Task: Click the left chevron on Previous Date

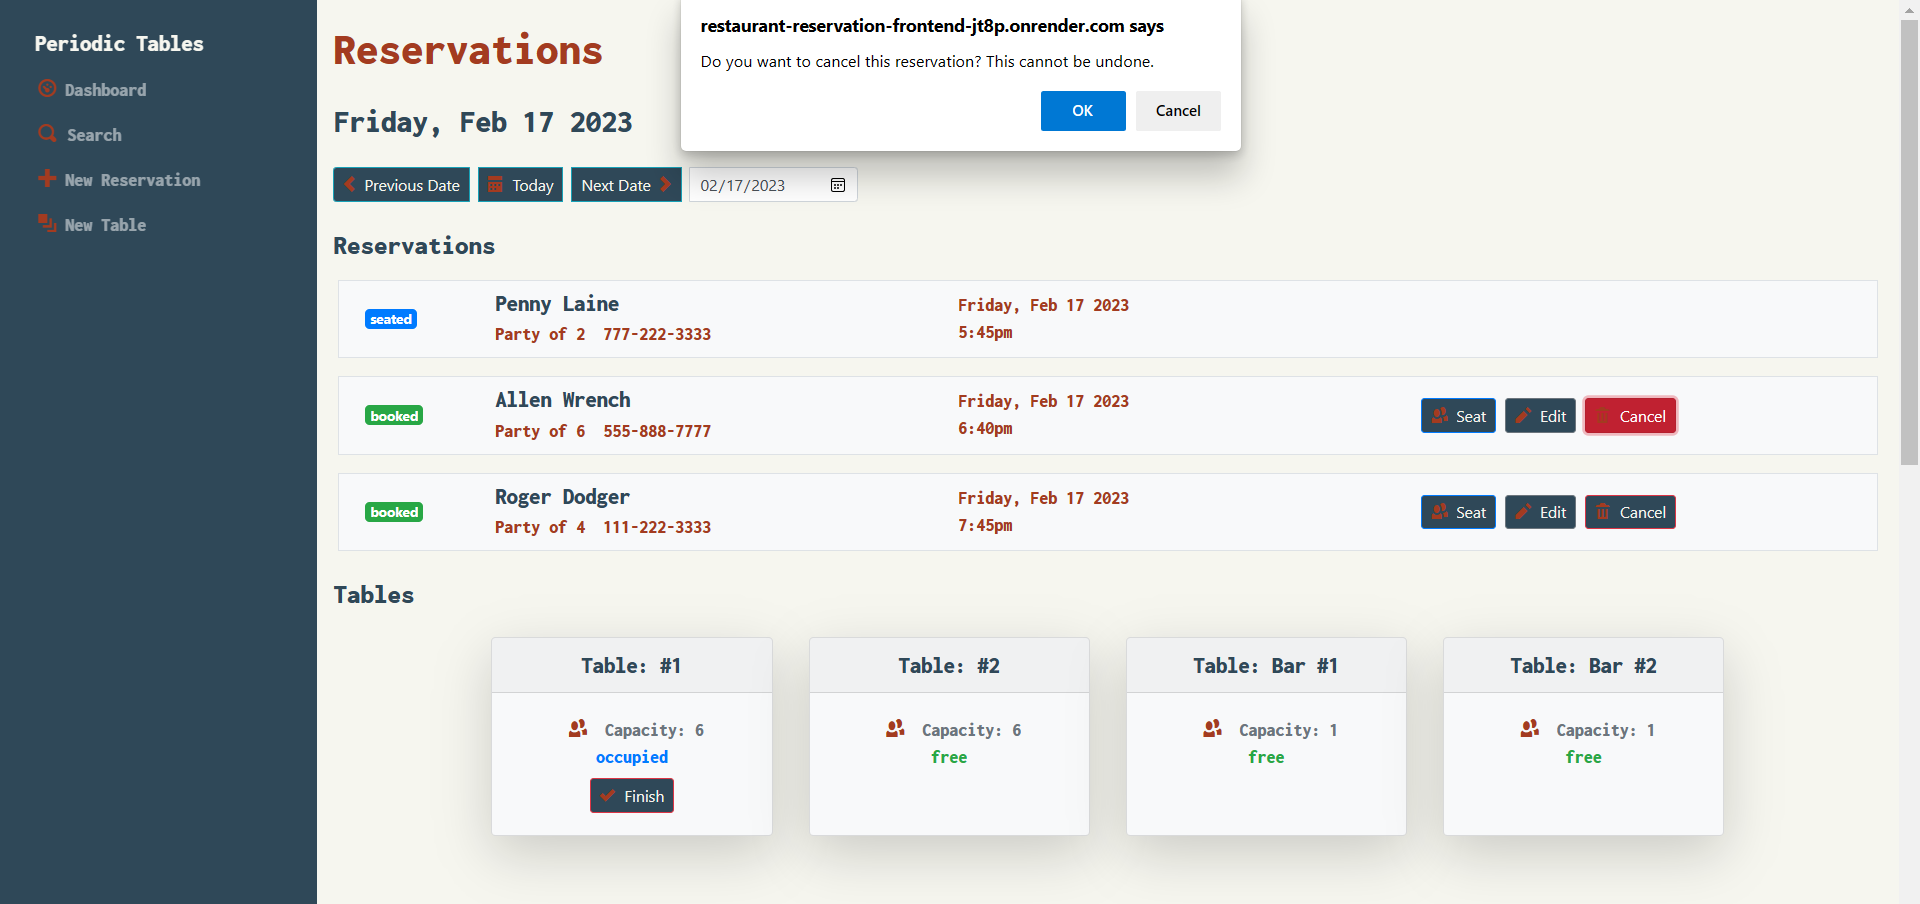Action: [x=349, y=185]
